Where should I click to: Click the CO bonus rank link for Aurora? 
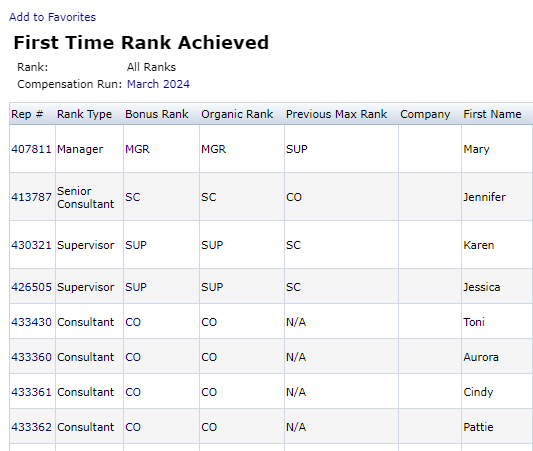pos(133,357)
